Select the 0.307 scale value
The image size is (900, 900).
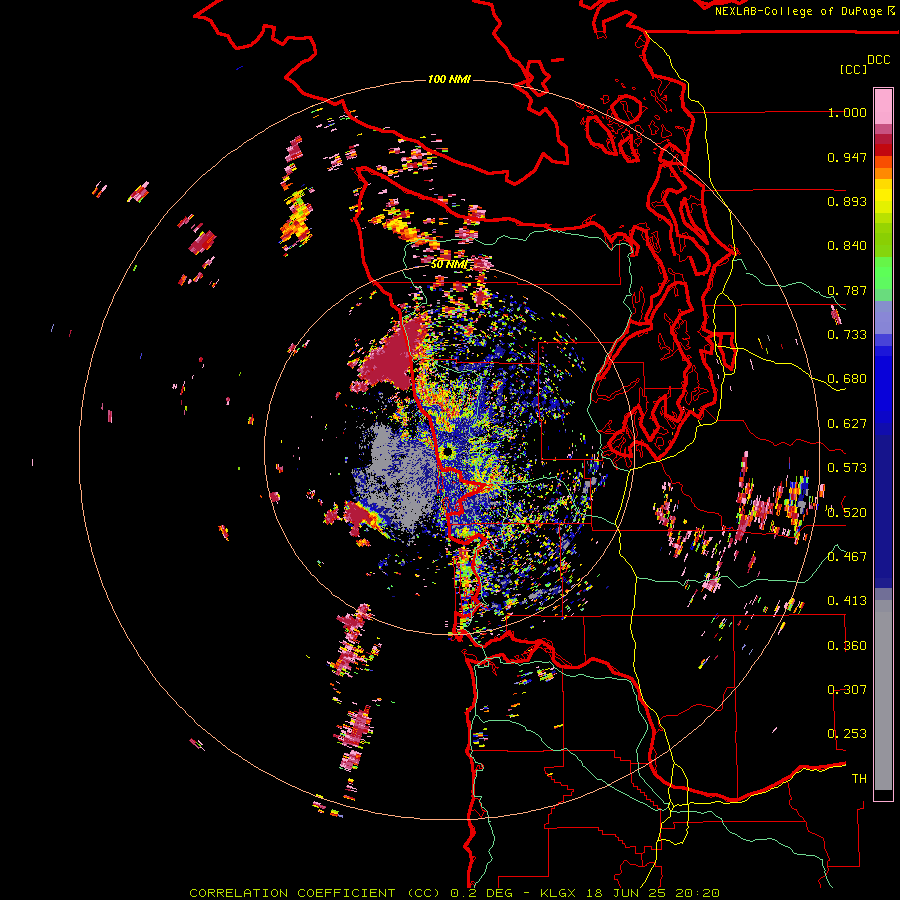tap(847, 690)
